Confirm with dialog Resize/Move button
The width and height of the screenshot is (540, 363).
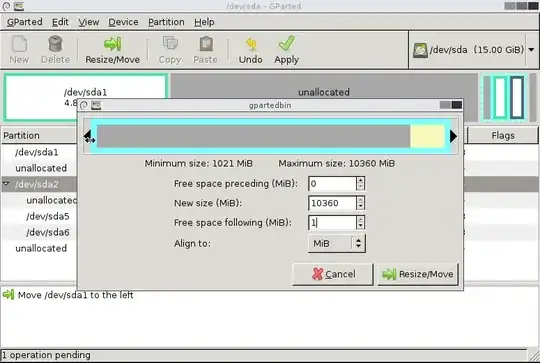[x=418, y=274]
